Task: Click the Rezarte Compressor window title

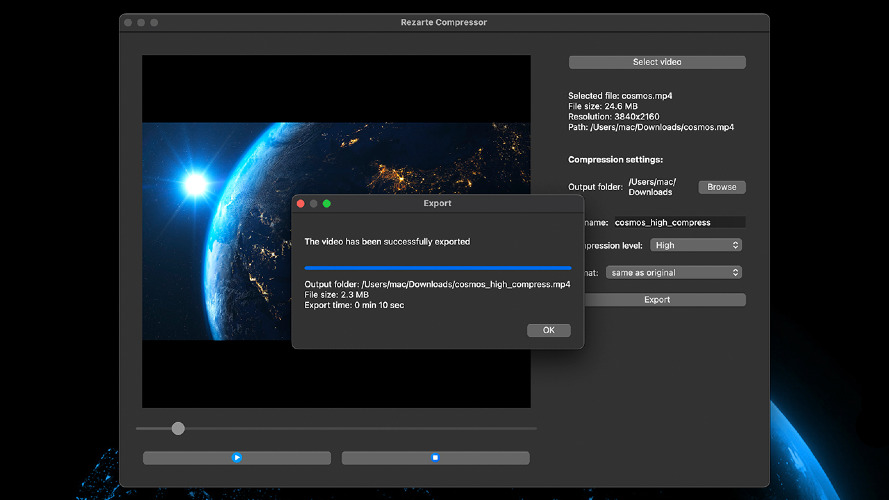Action: click(444, 22)
